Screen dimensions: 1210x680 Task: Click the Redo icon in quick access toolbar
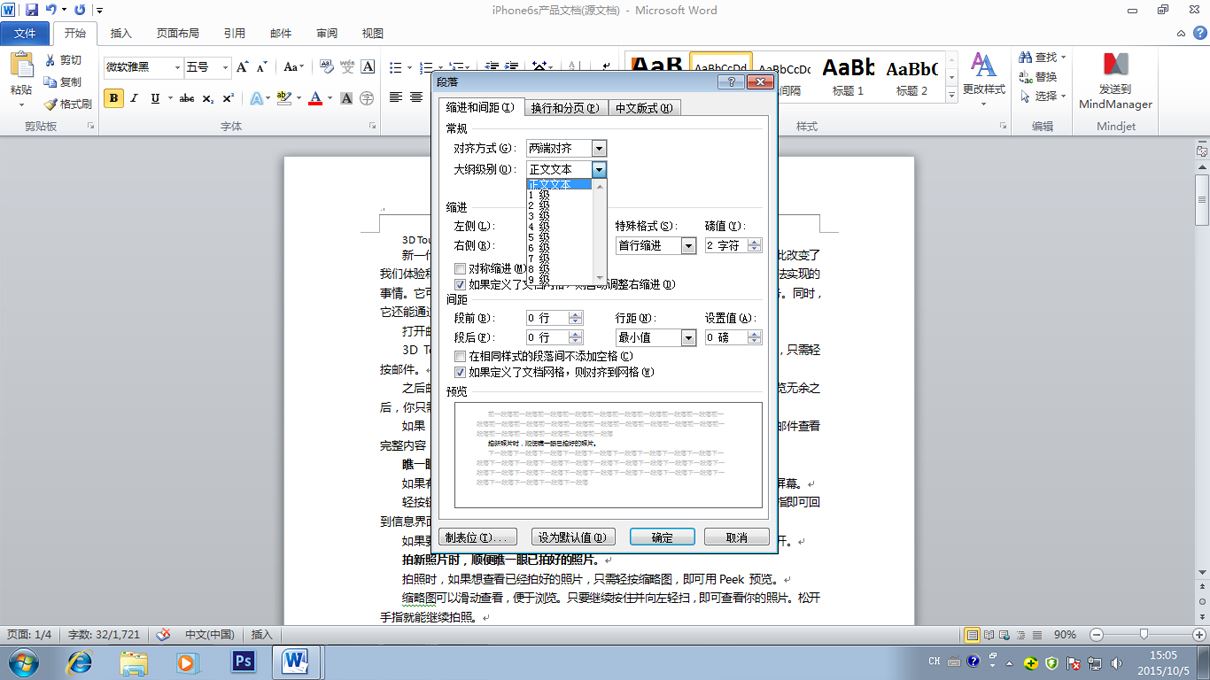point(79,10)
